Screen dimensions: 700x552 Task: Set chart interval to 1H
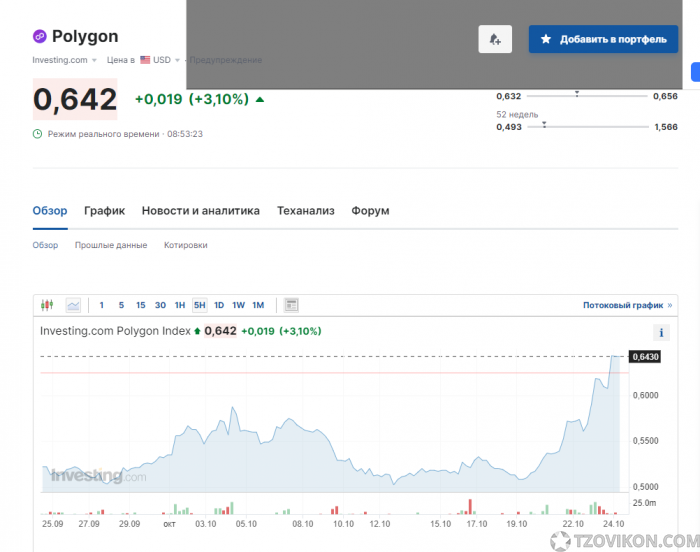pos(180,305)
